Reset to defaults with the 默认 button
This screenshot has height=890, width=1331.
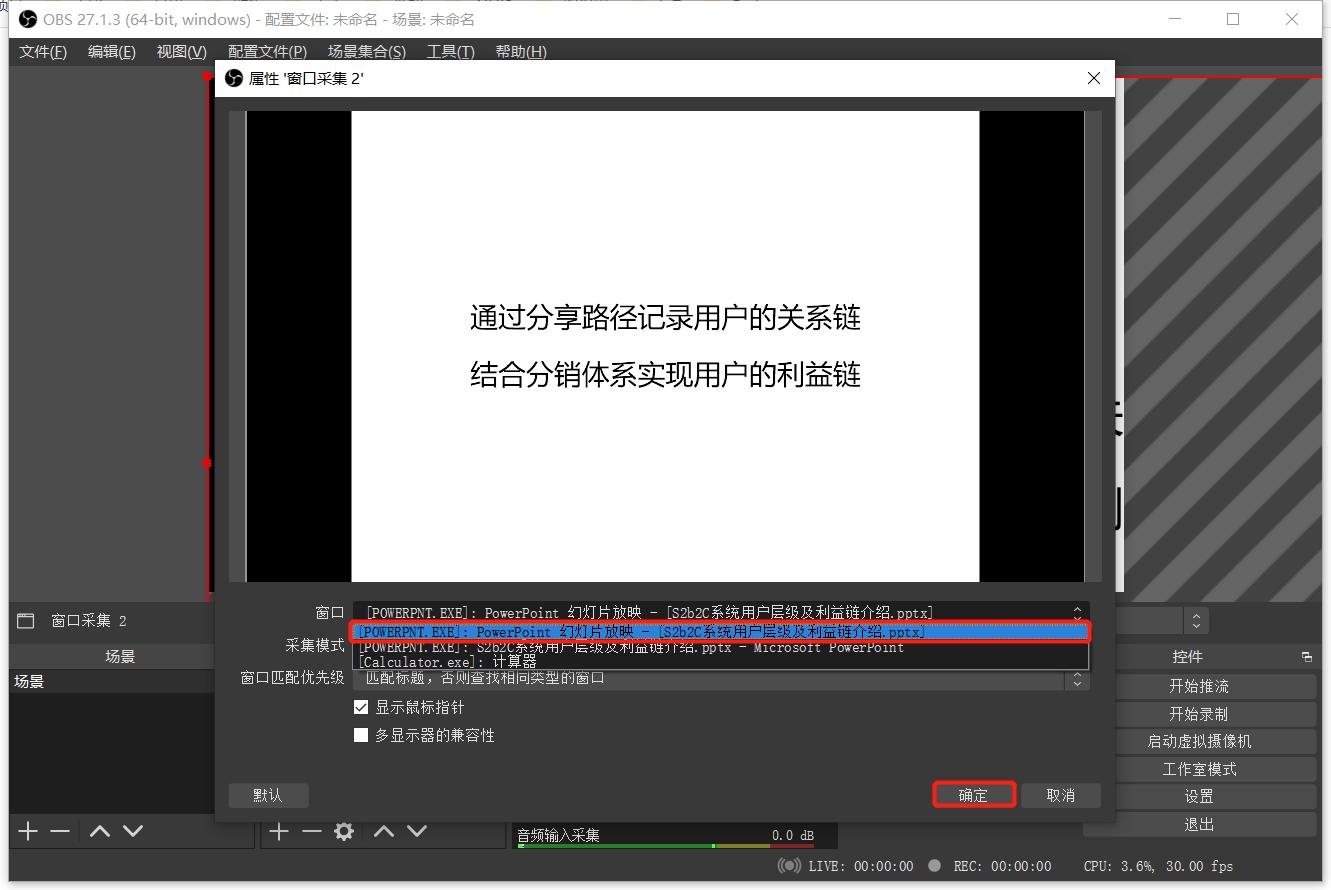[268, 795]
